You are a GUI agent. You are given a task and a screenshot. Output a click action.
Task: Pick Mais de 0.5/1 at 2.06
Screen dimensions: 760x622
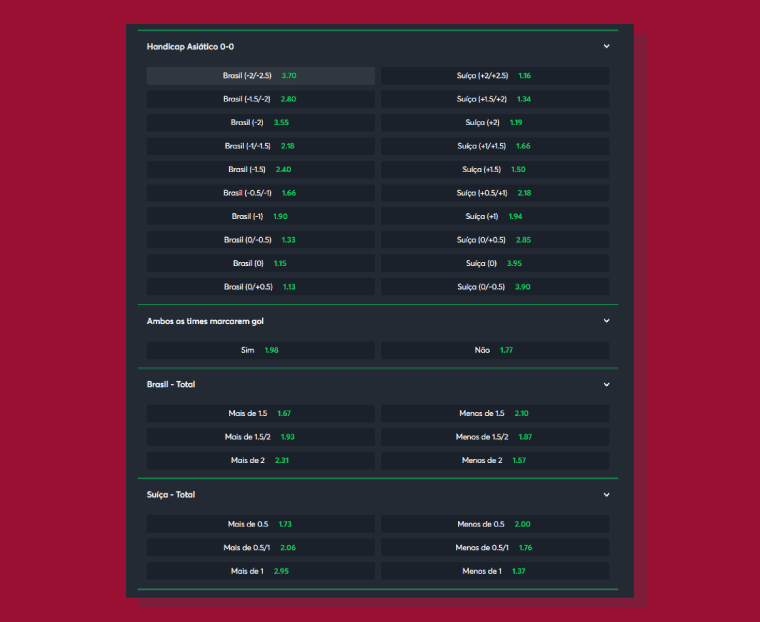[x=261, y=548]
